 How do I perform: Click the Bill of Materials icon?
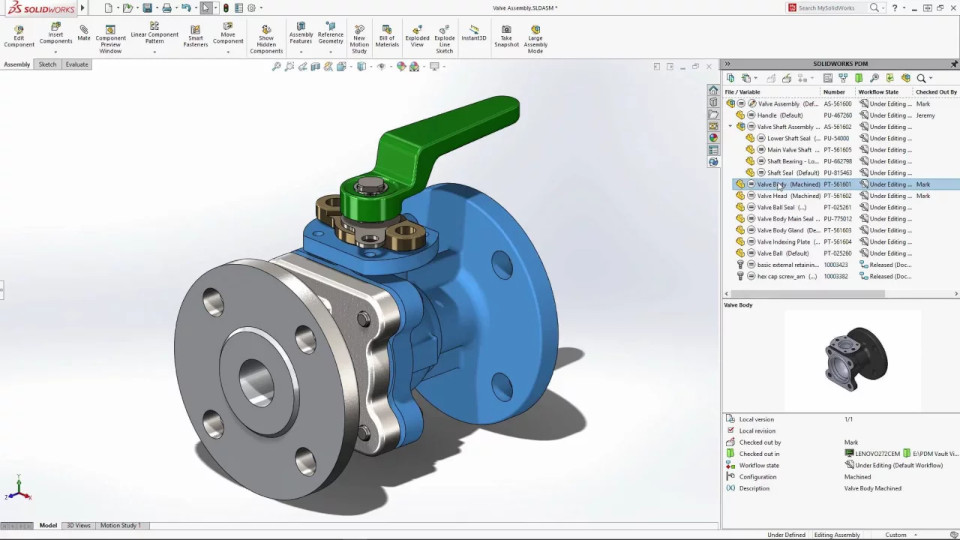[x=387, y=36]
